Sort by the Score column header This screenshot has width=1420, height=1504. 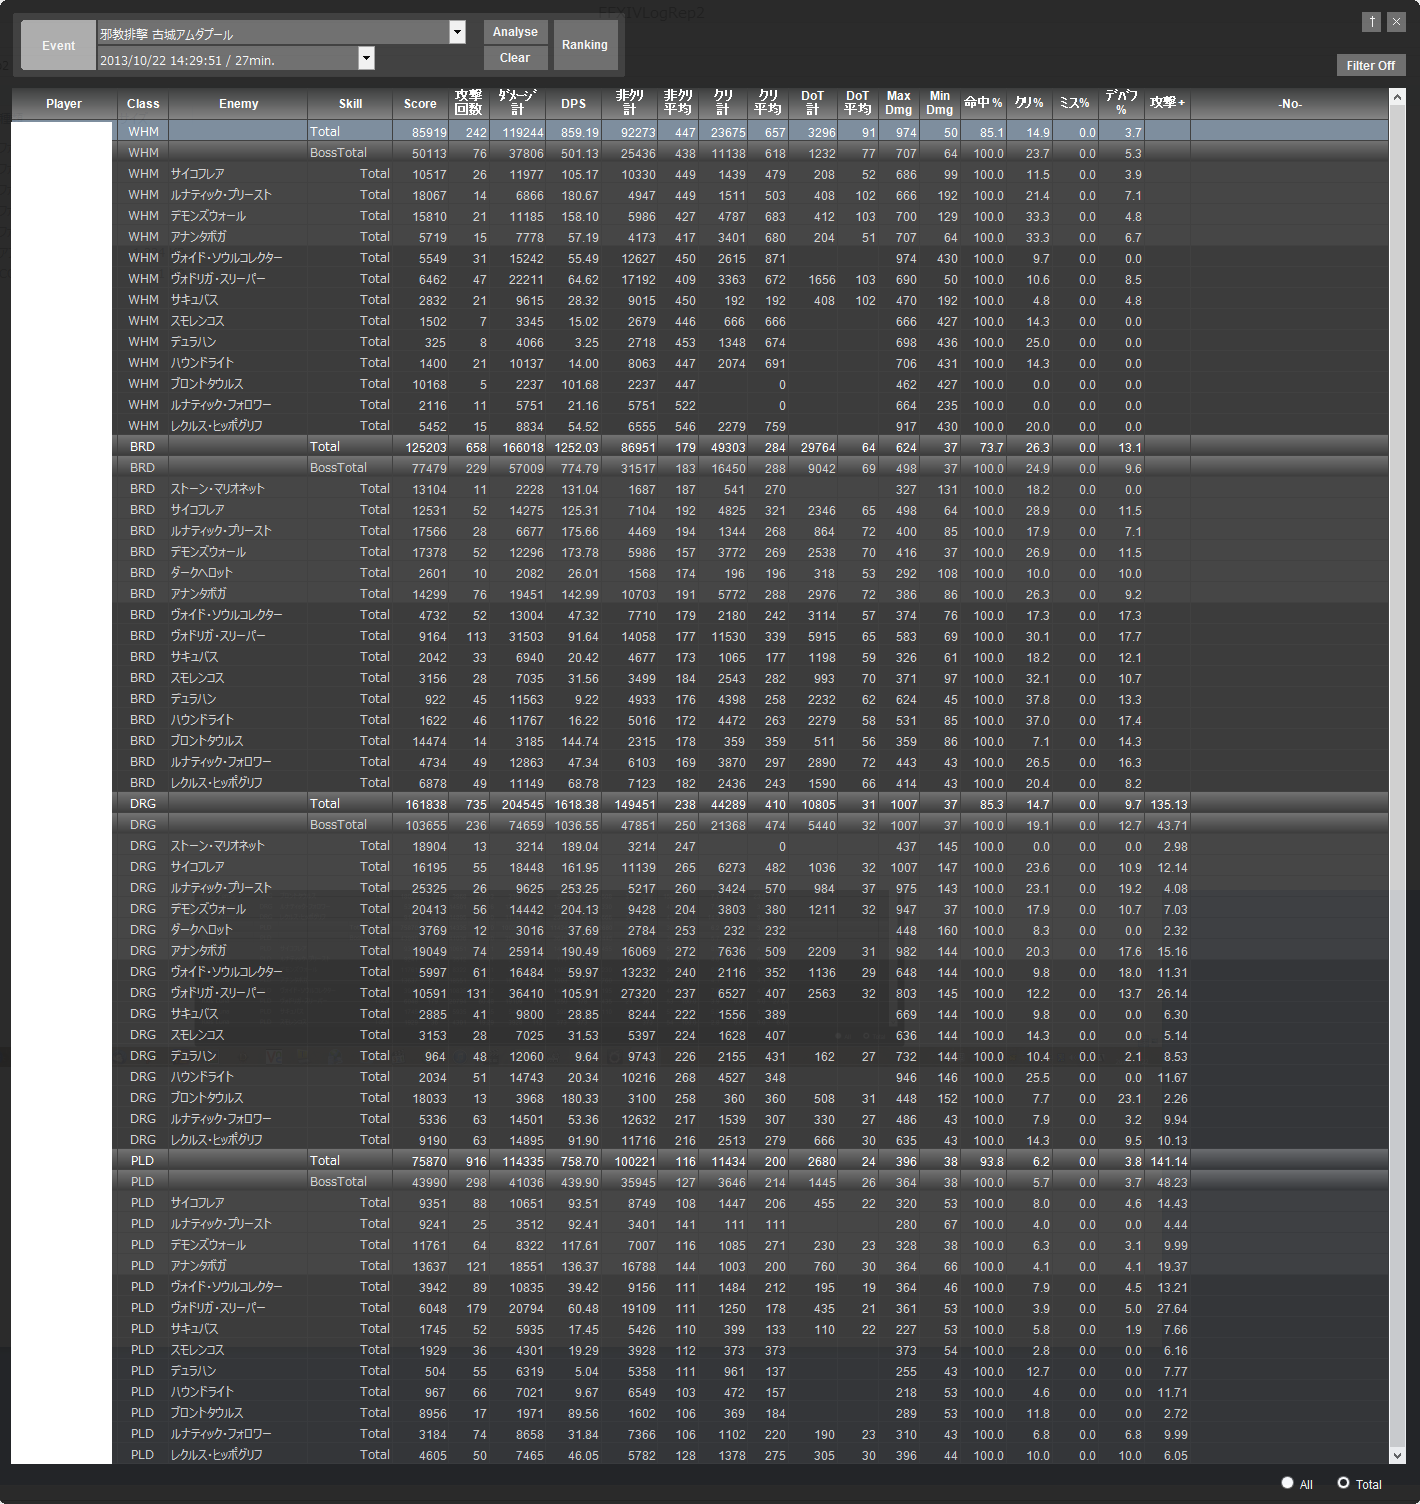click(x=420, y=104)
